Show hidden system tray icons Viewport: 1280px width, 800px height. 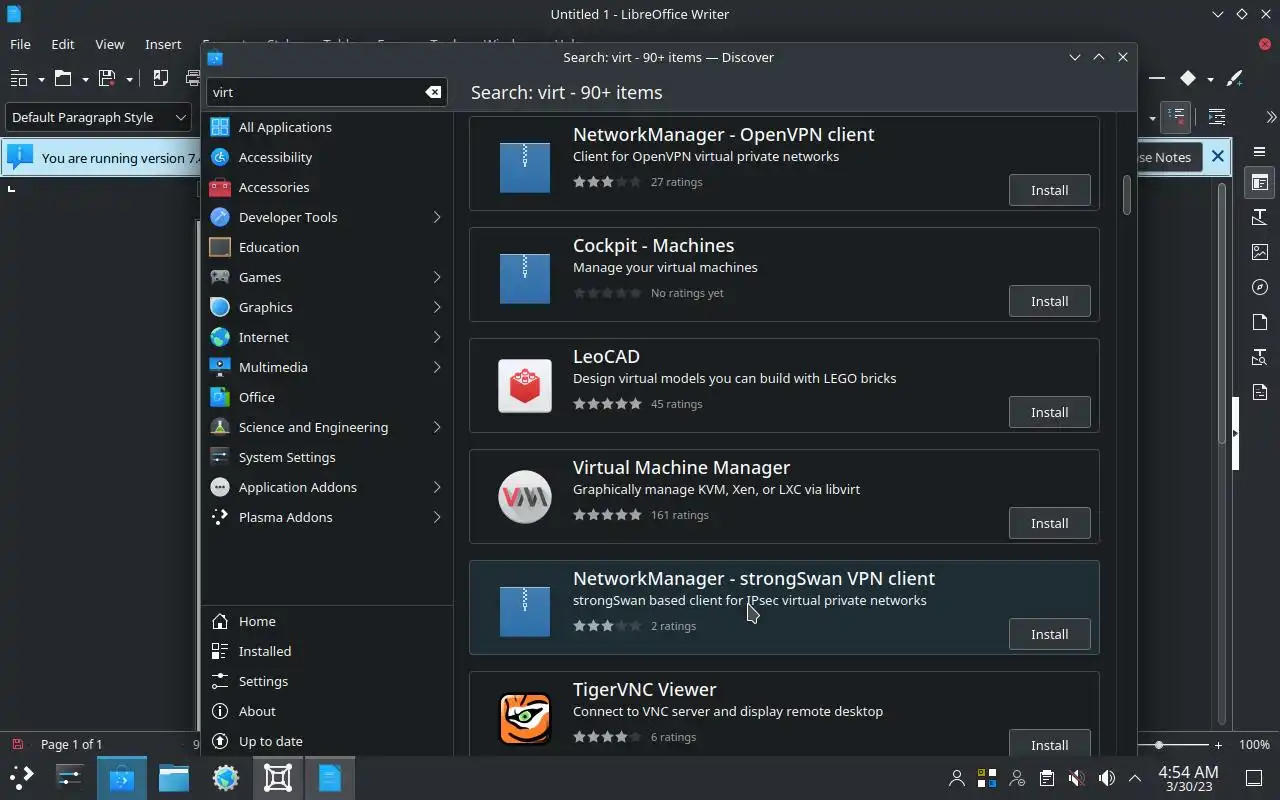click(x=1135, y=778)
